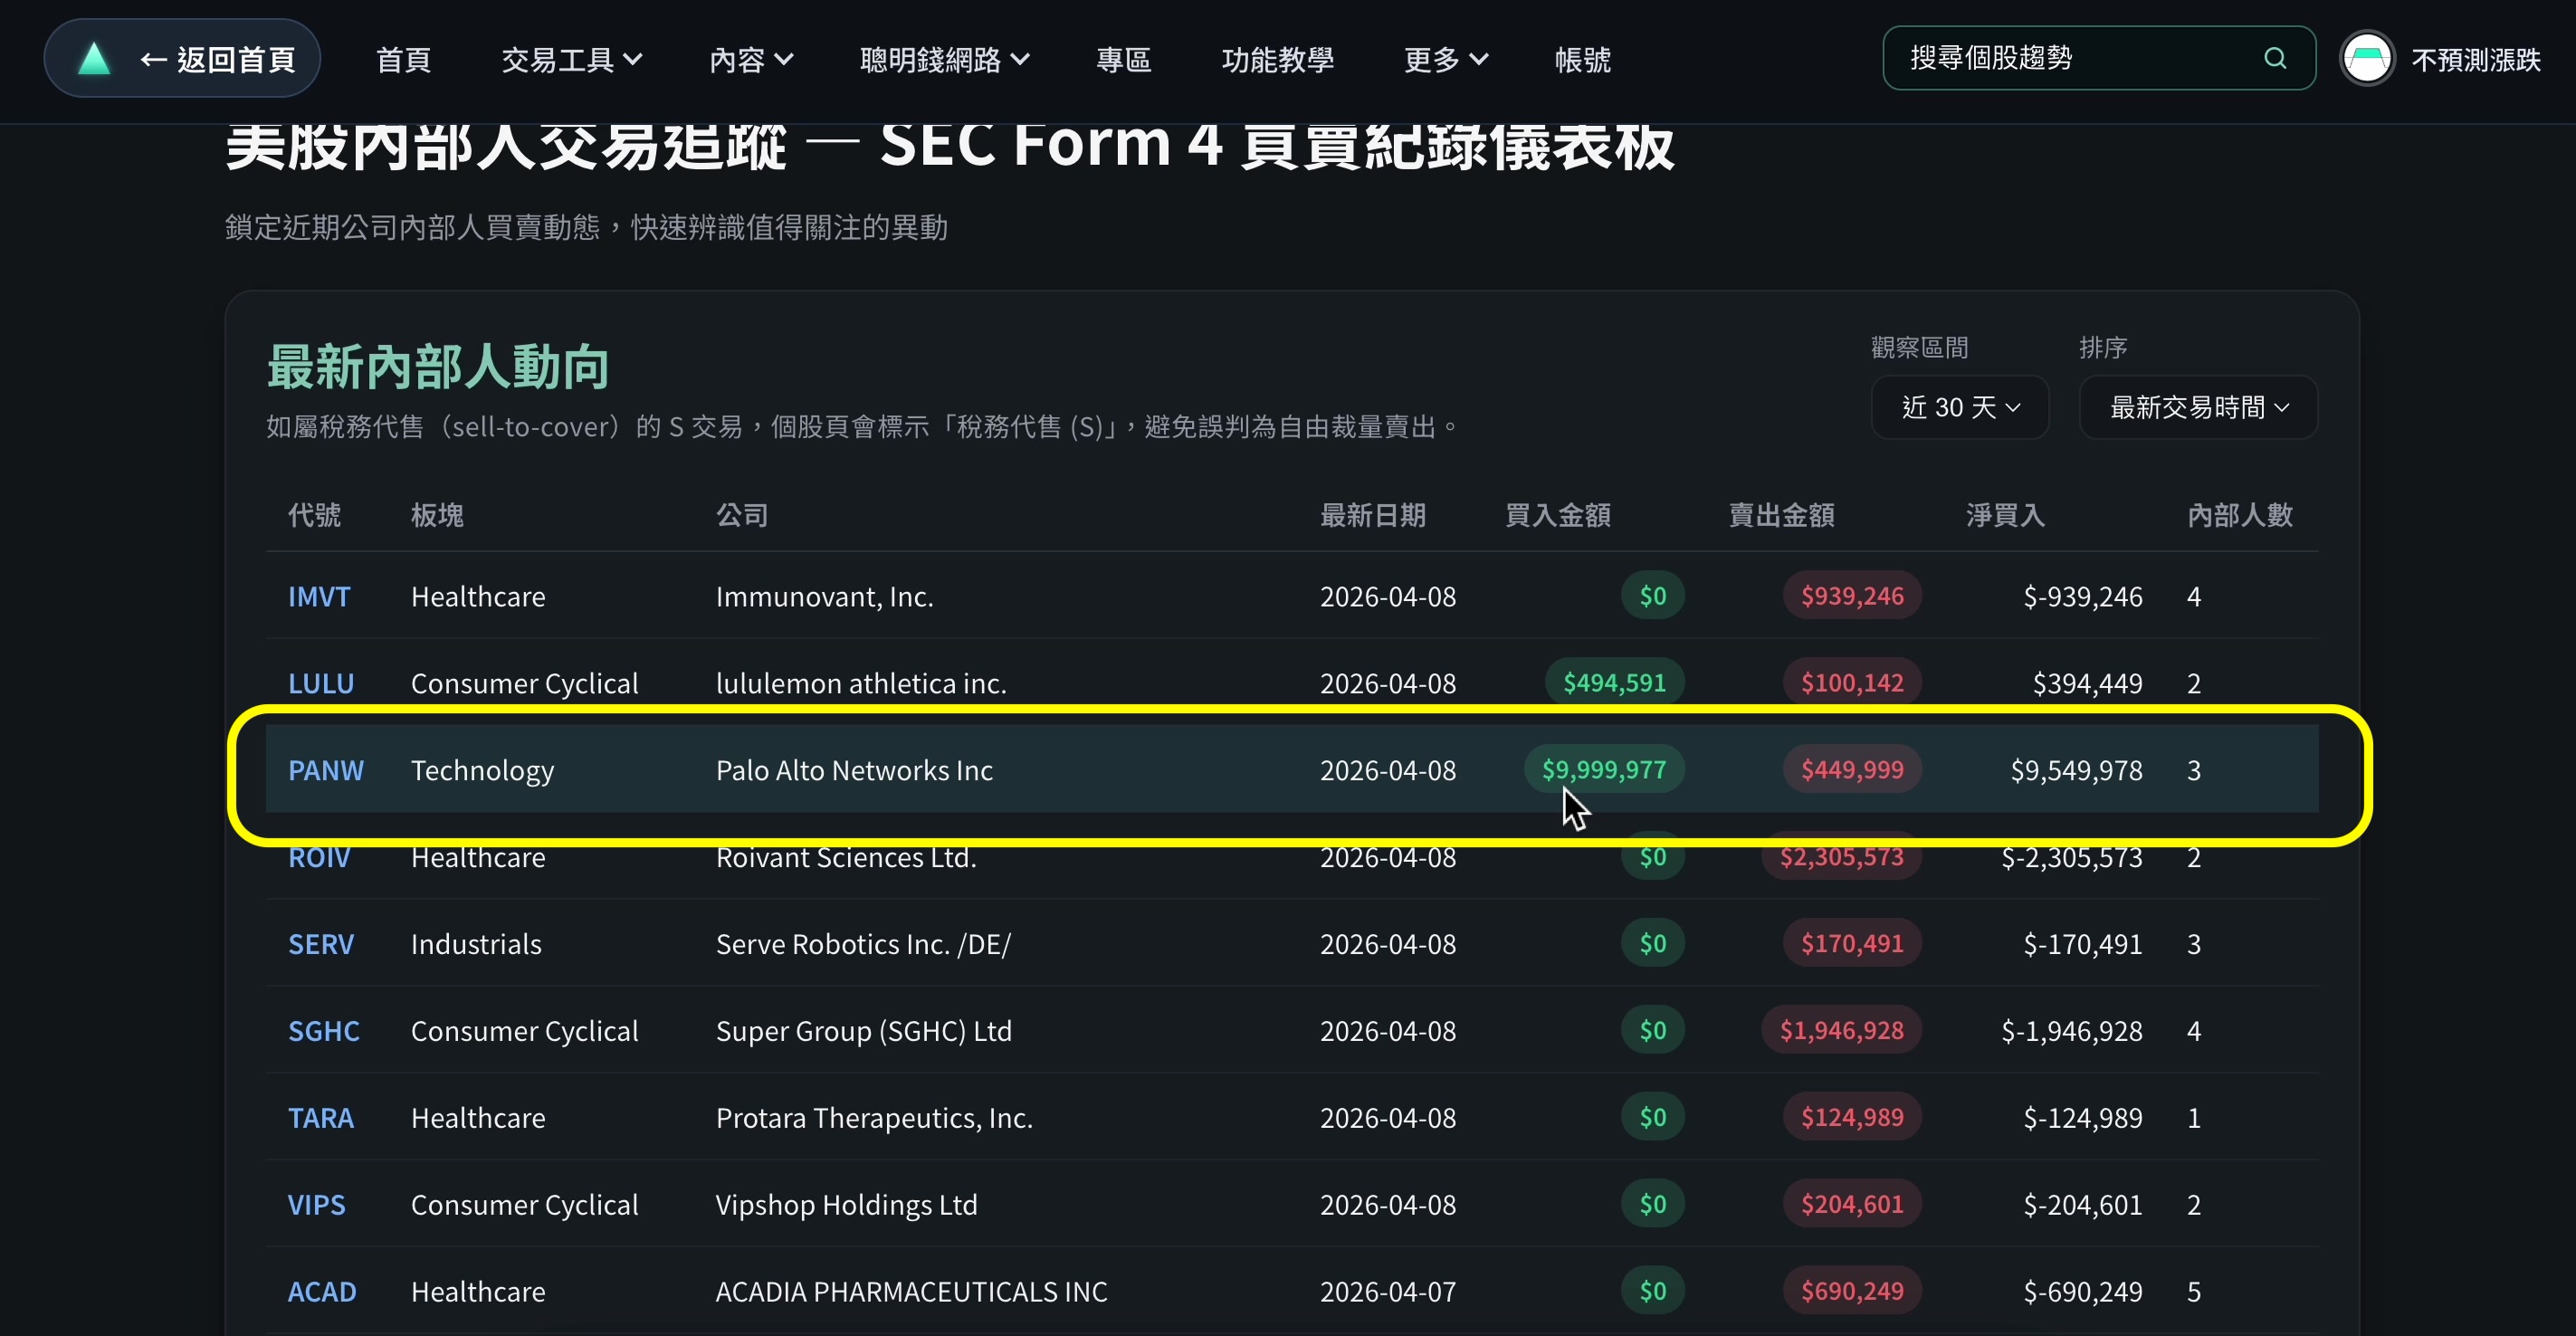This screenshot has height=1336, width=2576.
Task: Click the 內部人數 column header
Action: click(2239, 515)
